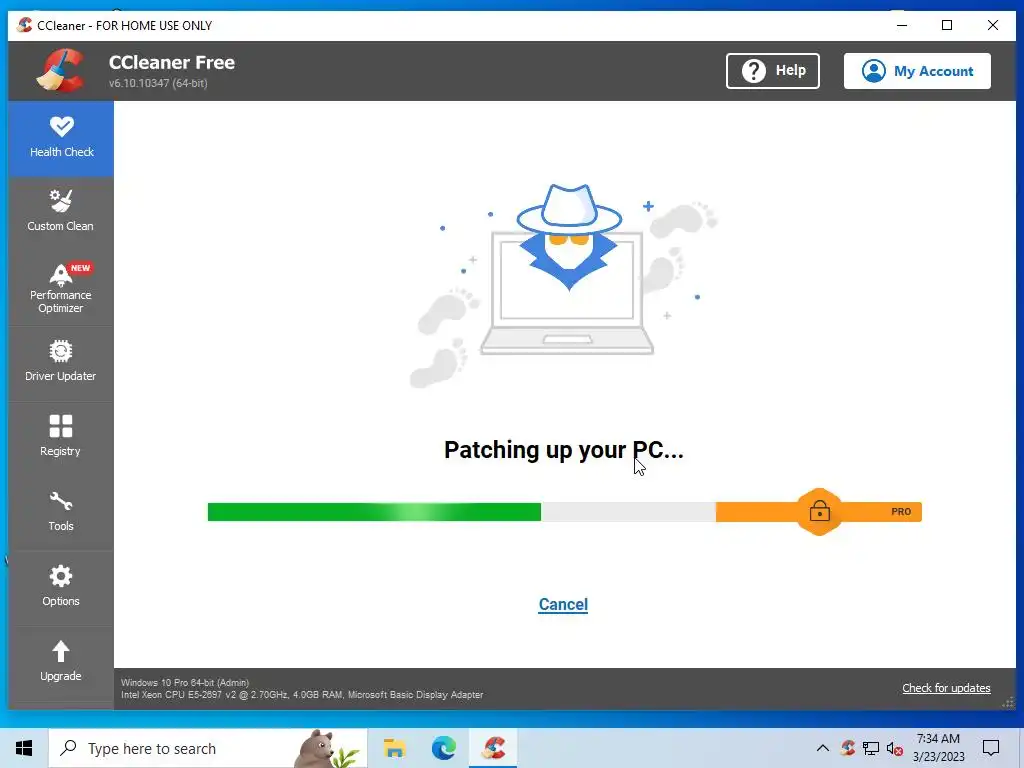Open File Explorer from the taskbar
Viewport: 1024px width, 768px height.
coord(394,748)
